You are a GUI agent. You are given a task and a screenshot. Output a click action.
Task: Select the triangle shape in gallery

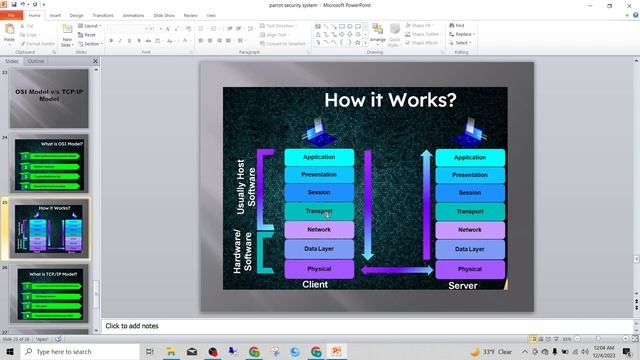pos(318,34)
